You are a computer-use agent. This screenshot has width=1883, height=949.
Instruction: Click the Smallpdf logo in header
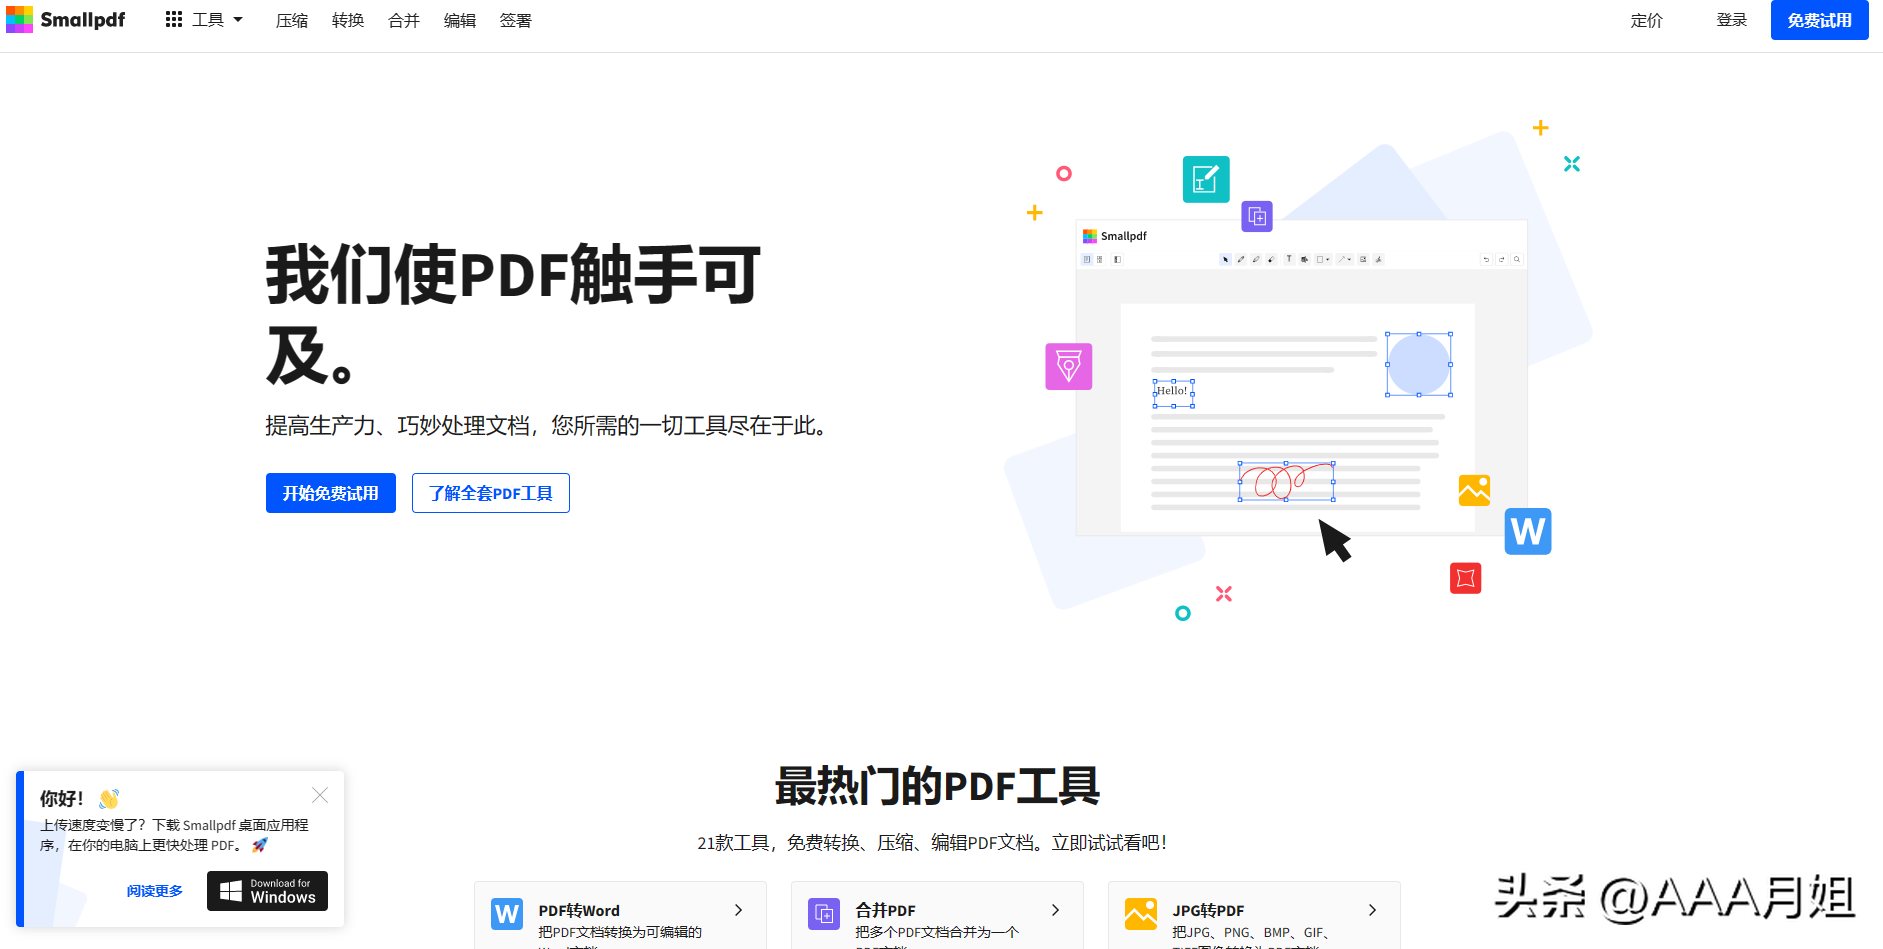pyautogui.click(x=66, y=20)
